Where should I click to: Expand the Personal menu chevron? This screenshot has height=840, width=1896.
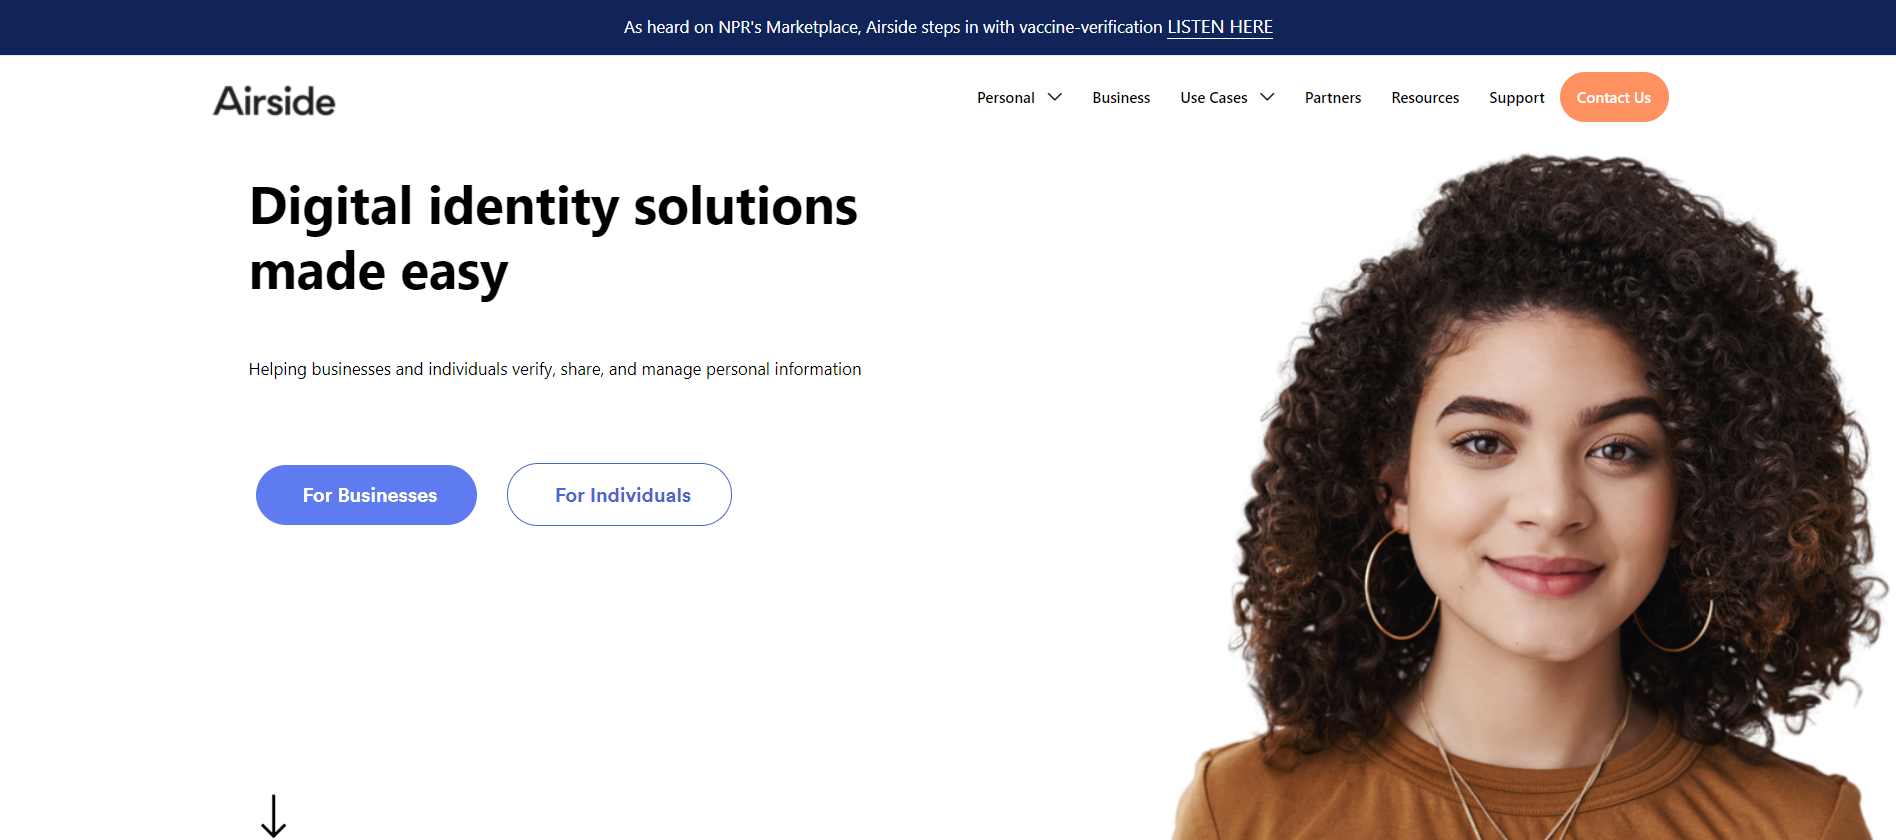coord(1054,97)
